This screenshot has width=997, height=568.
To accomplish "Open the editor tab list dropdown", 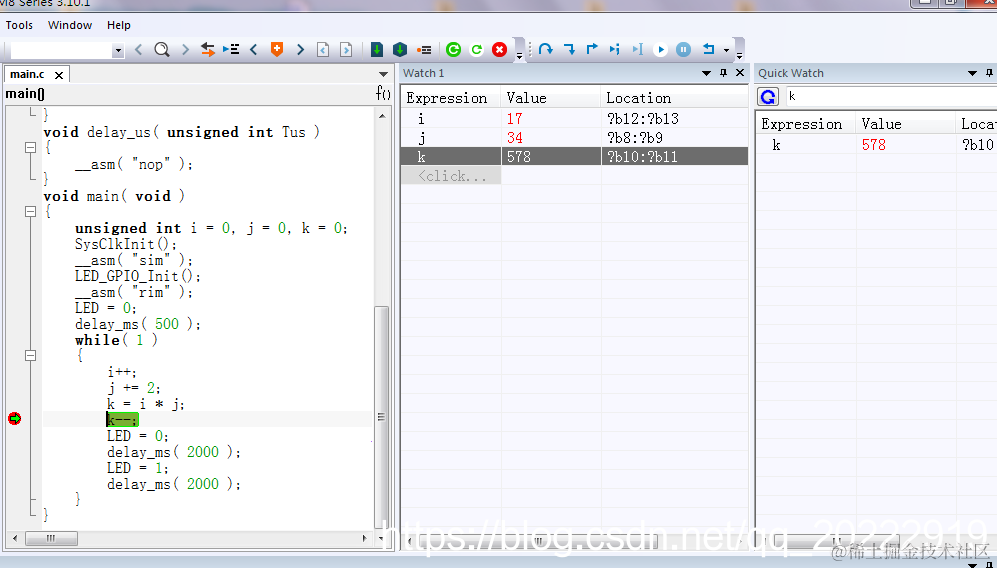I will pos(383,74).
